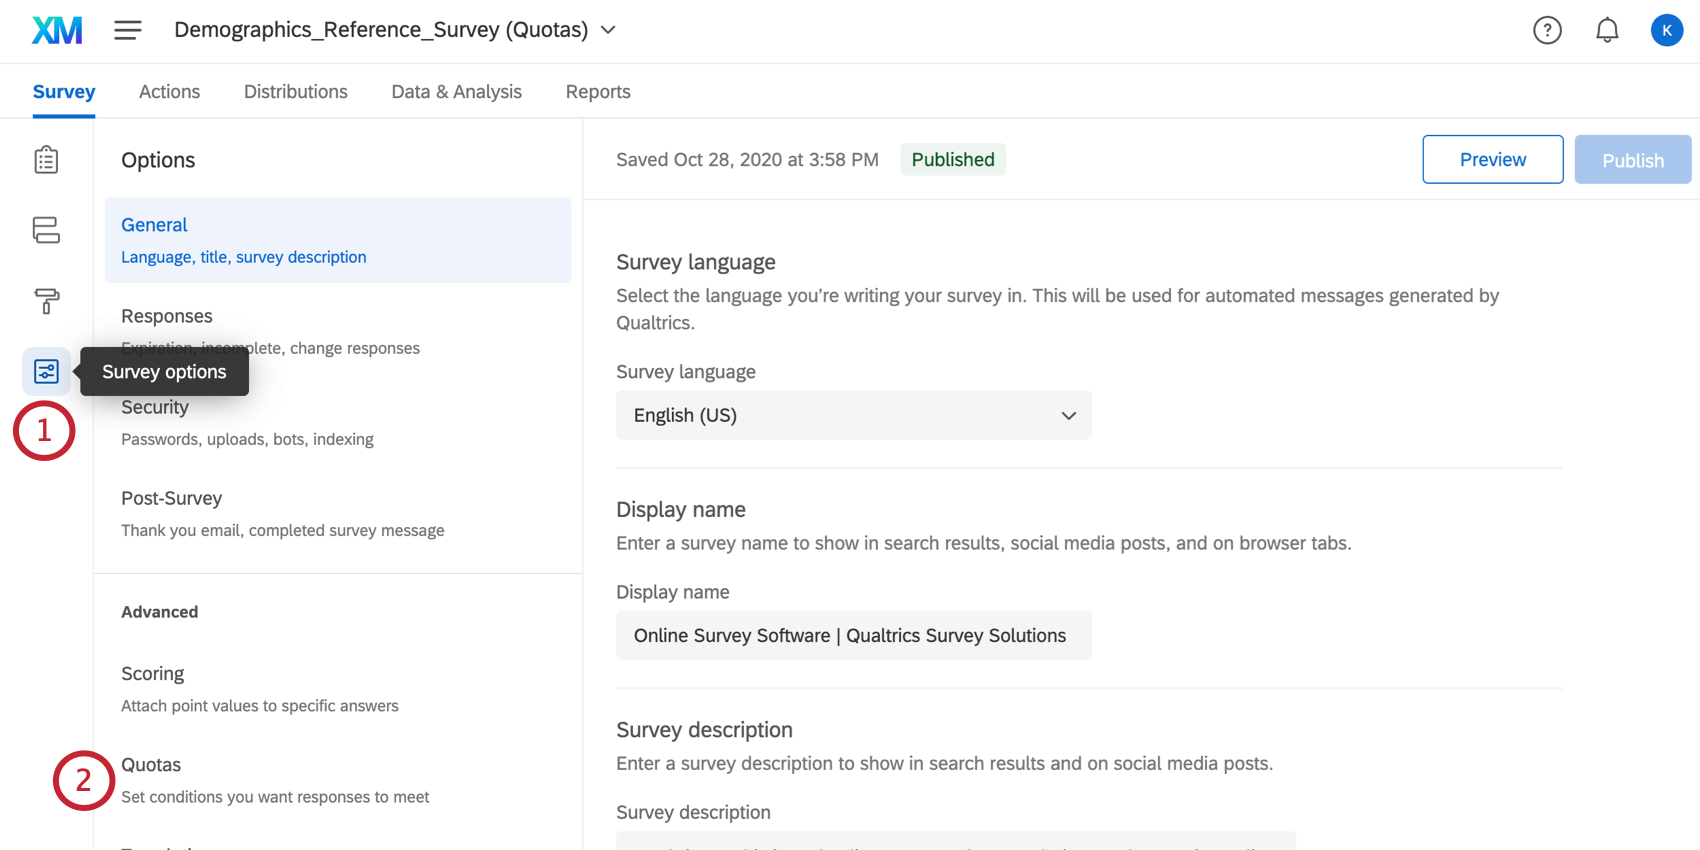Open the survey flow icon
The height and width of the screenshot is (850, 1700).
tap(46, 230)
